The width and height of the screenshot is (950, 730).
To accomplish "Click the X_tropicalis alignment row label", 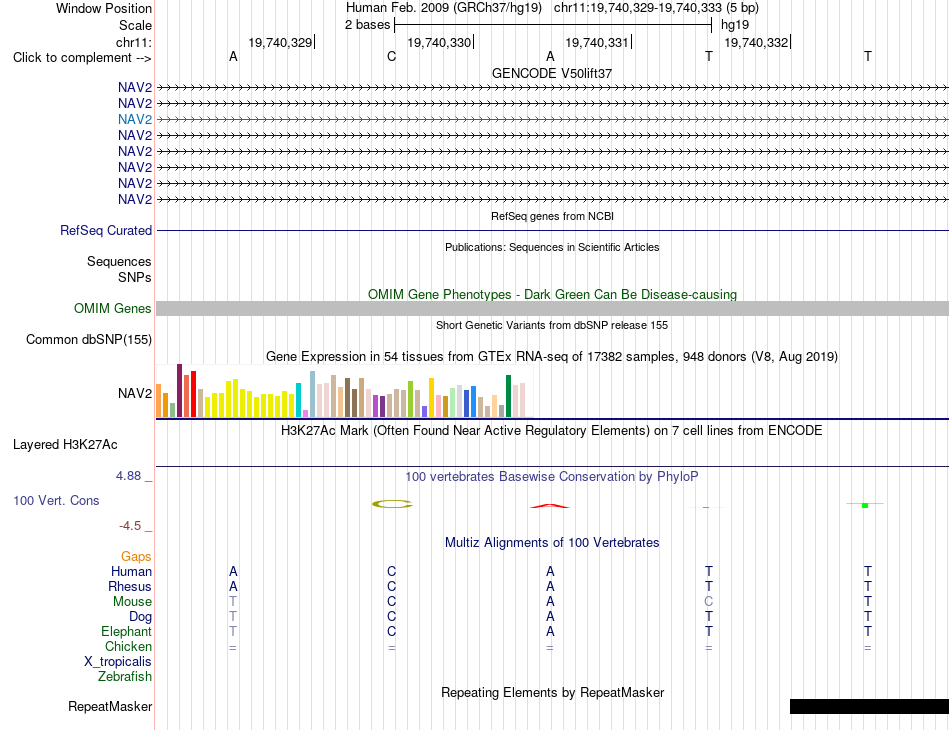I will tap(118, 662).
